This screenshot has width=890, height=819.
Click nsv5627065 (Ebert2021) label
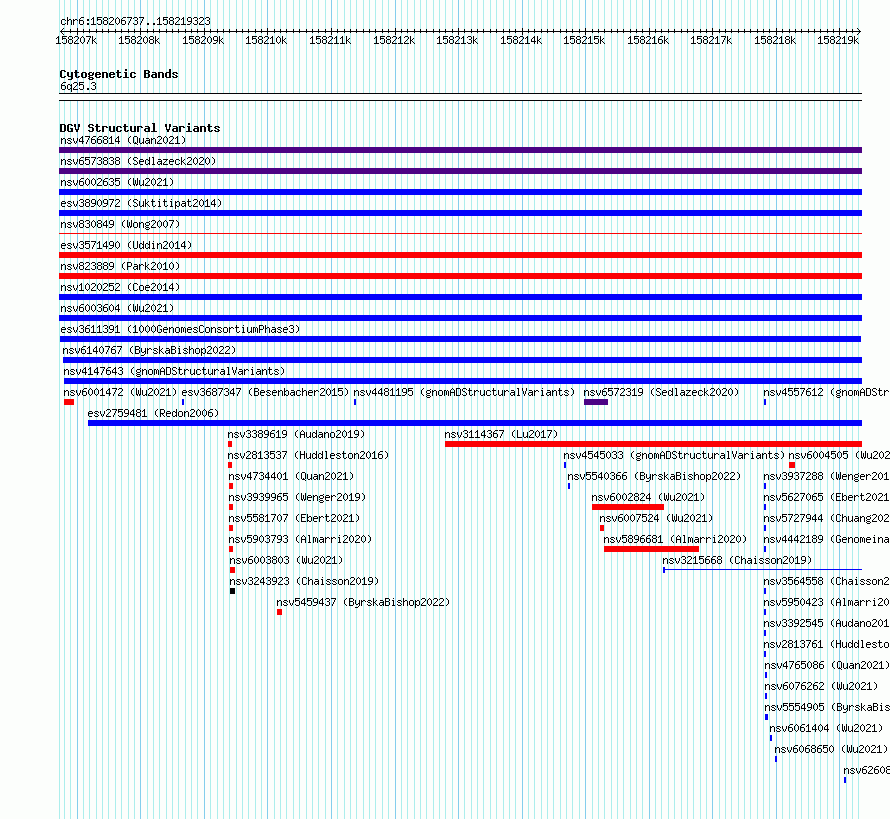pyautogui.click(x=826, y=497)
